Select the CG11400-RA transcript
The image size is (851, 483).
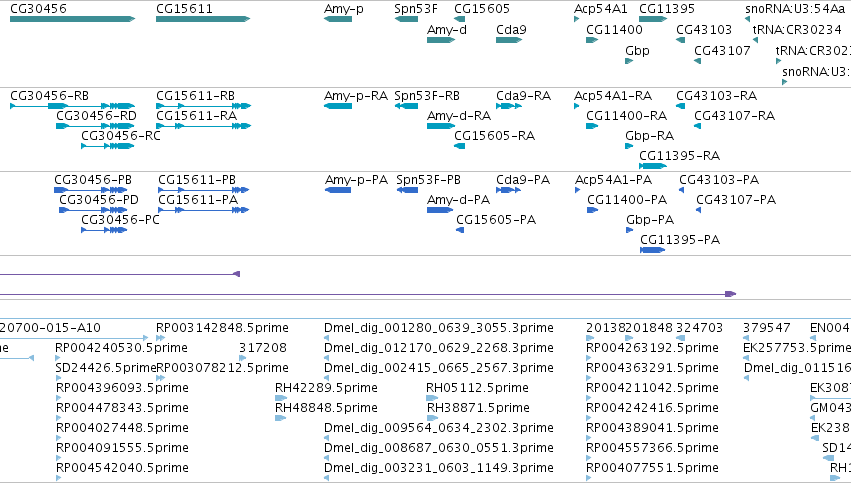[x=592, y=126]
